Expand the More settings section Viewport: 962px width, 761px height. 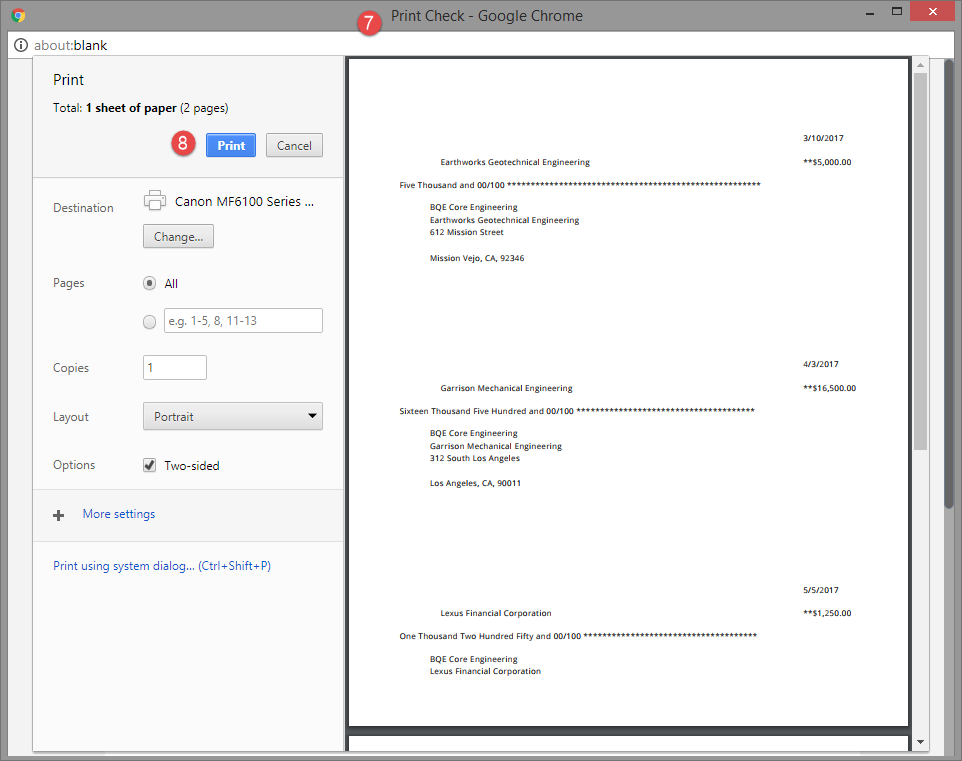tap(118, 514)
